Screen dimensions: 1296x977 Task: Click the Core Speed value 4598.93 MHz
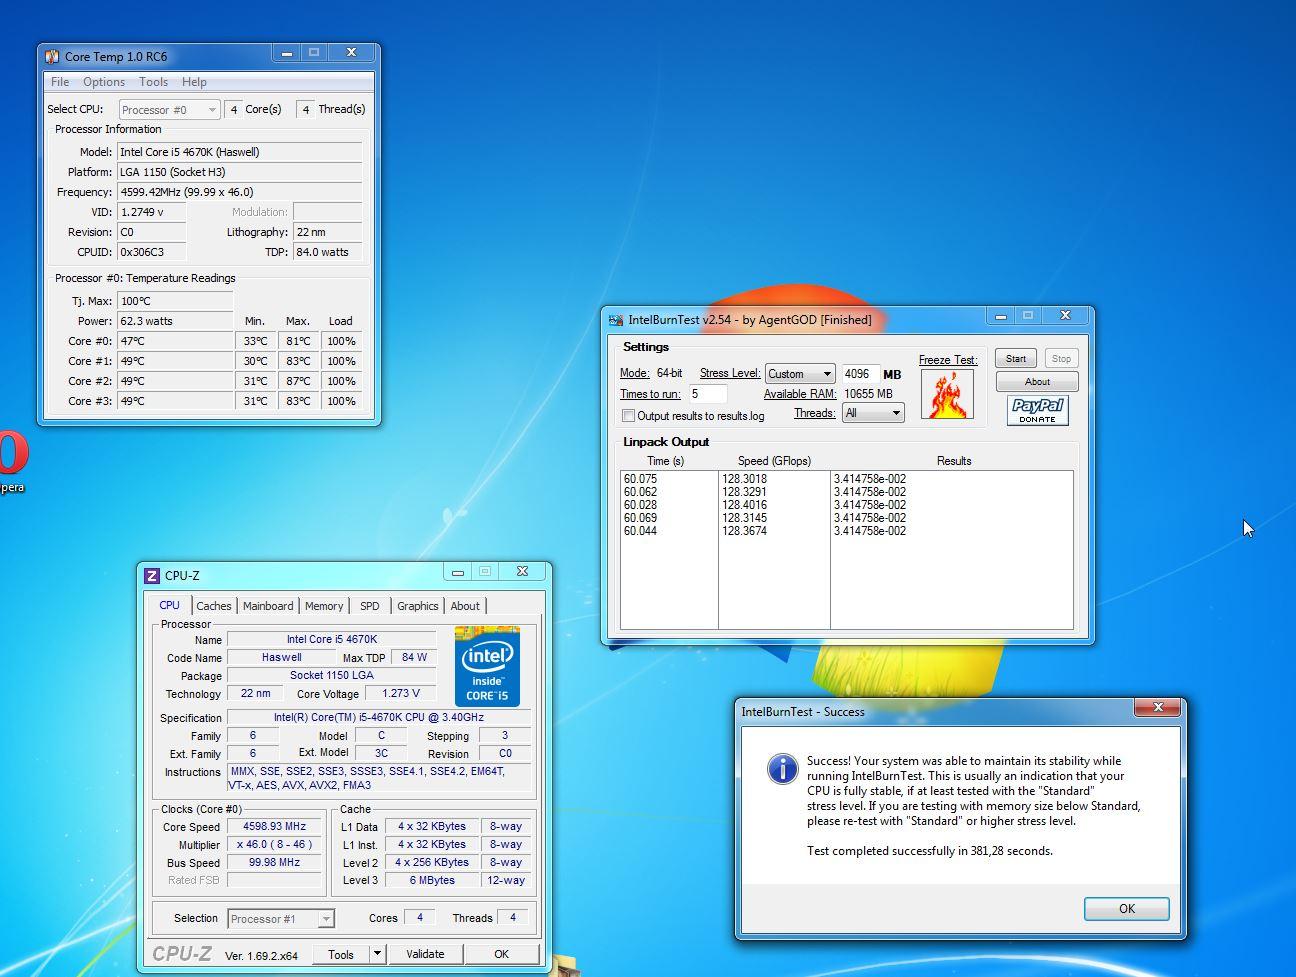pos(275,827)
